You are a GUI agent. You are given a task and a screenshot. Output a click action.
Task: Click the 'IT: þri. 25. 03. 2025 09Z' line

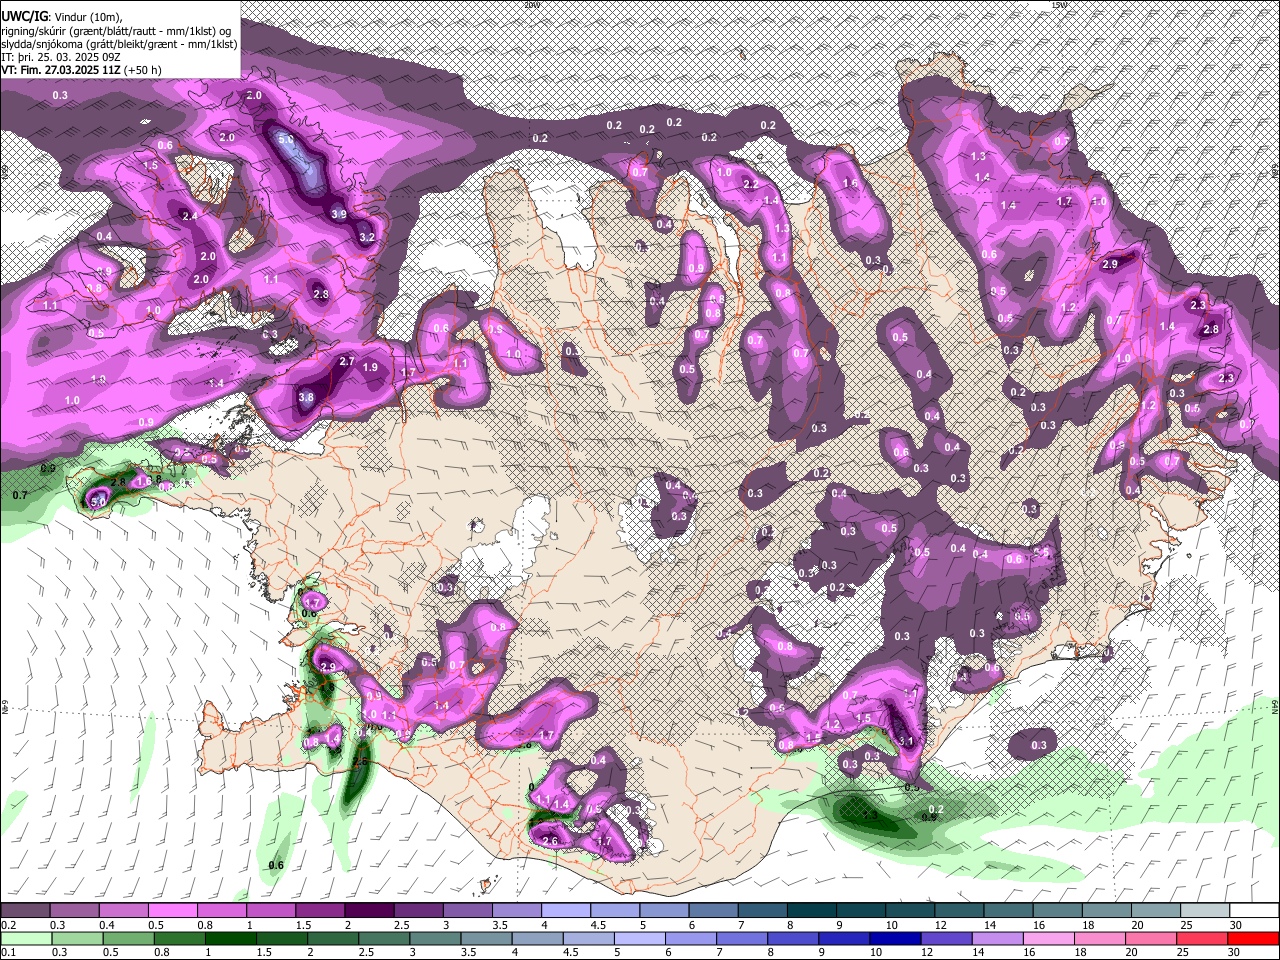point(61,57)
